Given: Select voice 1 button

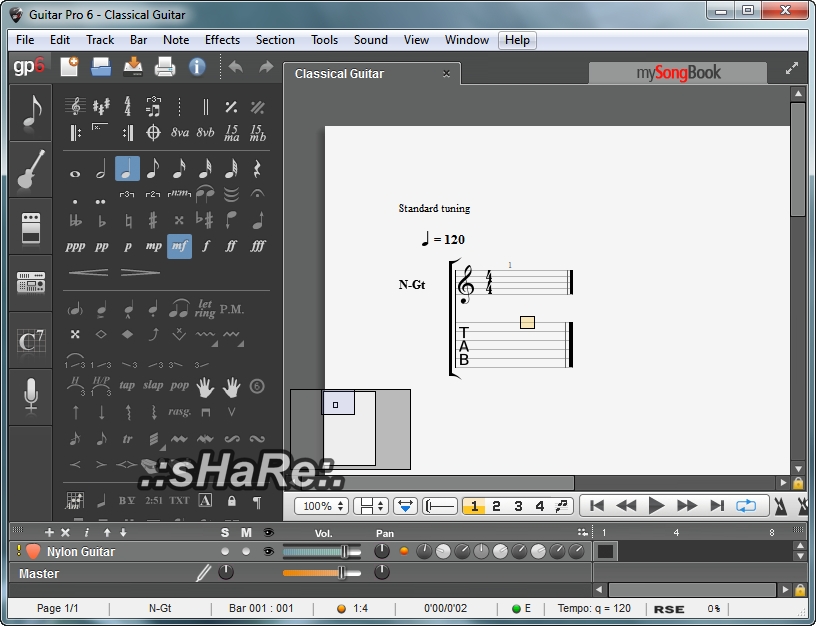Looking at the screenshot, I should 474,506.
